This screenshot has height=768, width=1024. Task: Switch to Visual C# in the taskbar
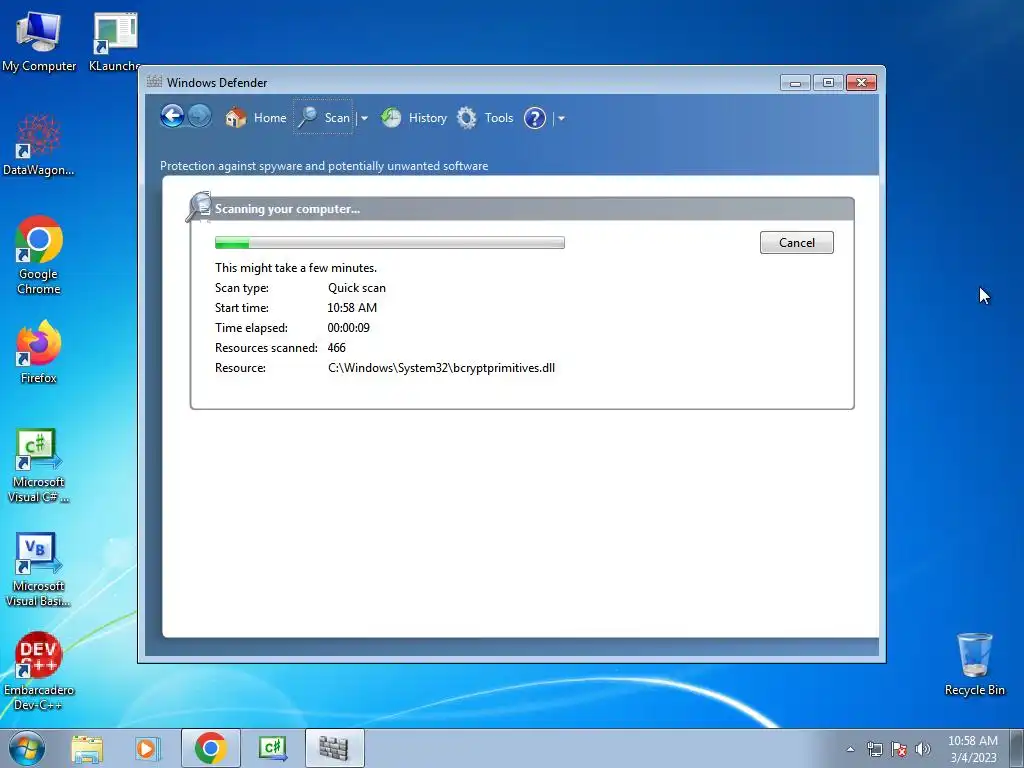pos(272,748)
